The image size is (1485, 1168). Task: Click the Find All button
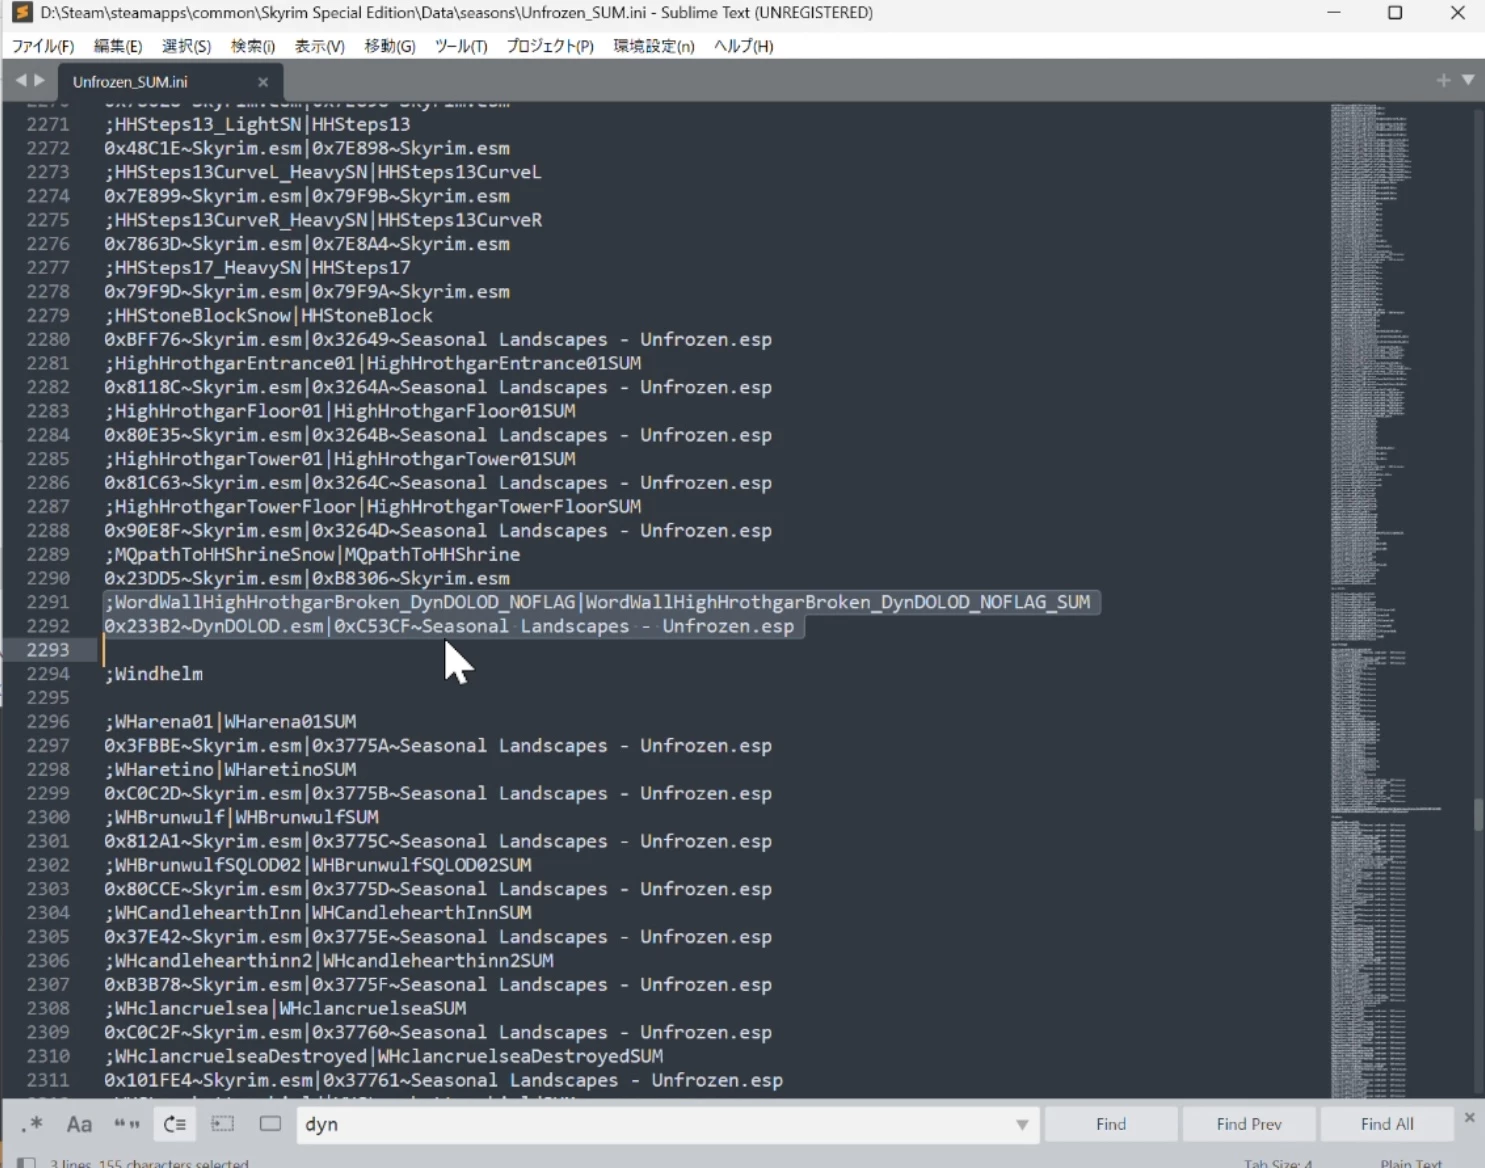pos(1387,1124)
